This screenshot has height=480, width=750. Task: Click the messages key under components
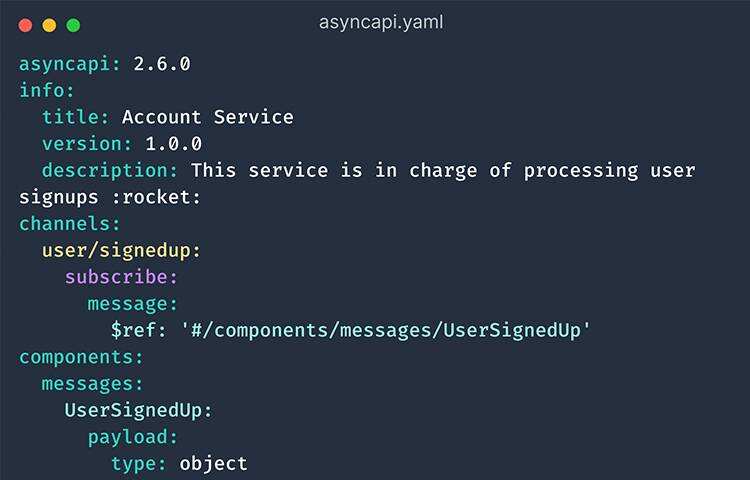(91, 383)
